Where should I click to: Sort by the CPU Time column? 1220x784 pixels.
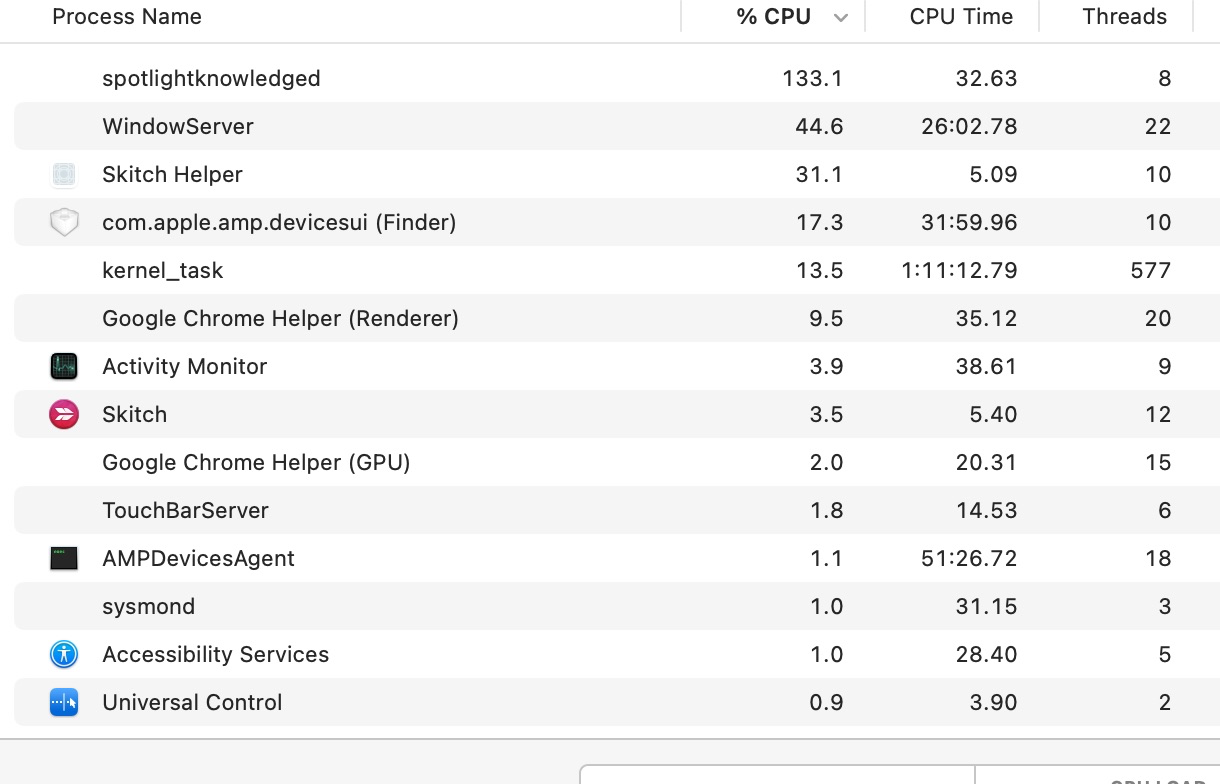pyautogui.click(x=961, y=17)
